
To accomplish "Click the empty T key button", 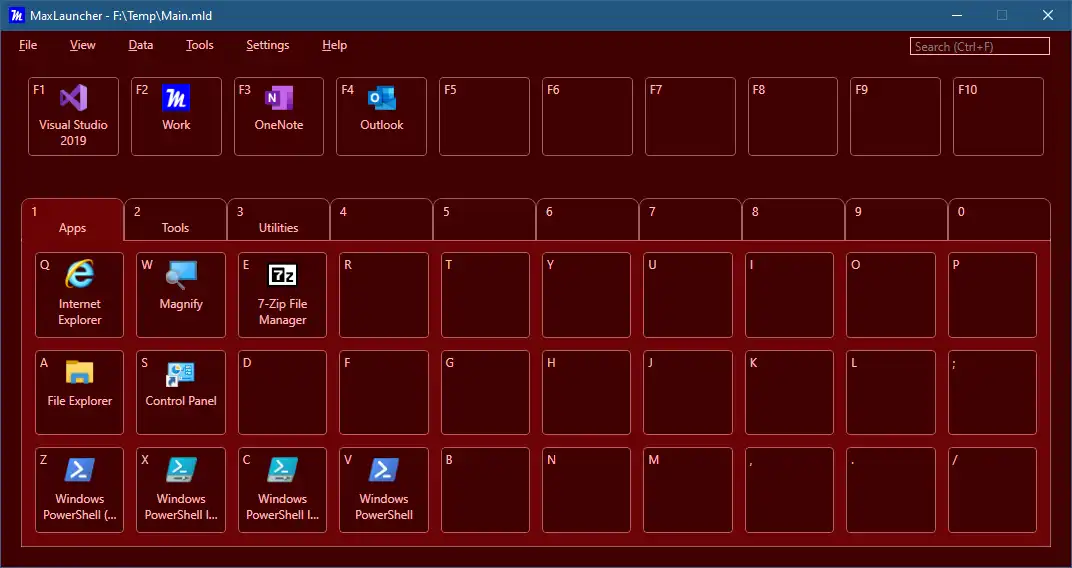I will click(485, 295).
